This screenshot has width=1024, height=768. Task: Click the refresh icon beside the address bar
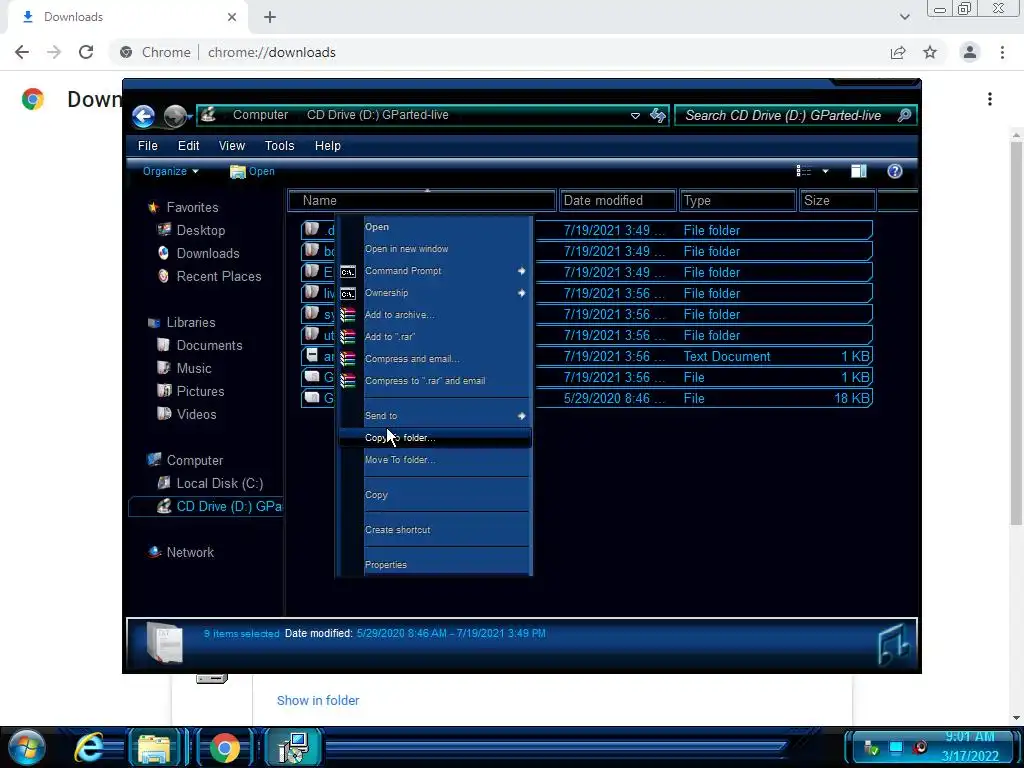[x=658, y=116]
